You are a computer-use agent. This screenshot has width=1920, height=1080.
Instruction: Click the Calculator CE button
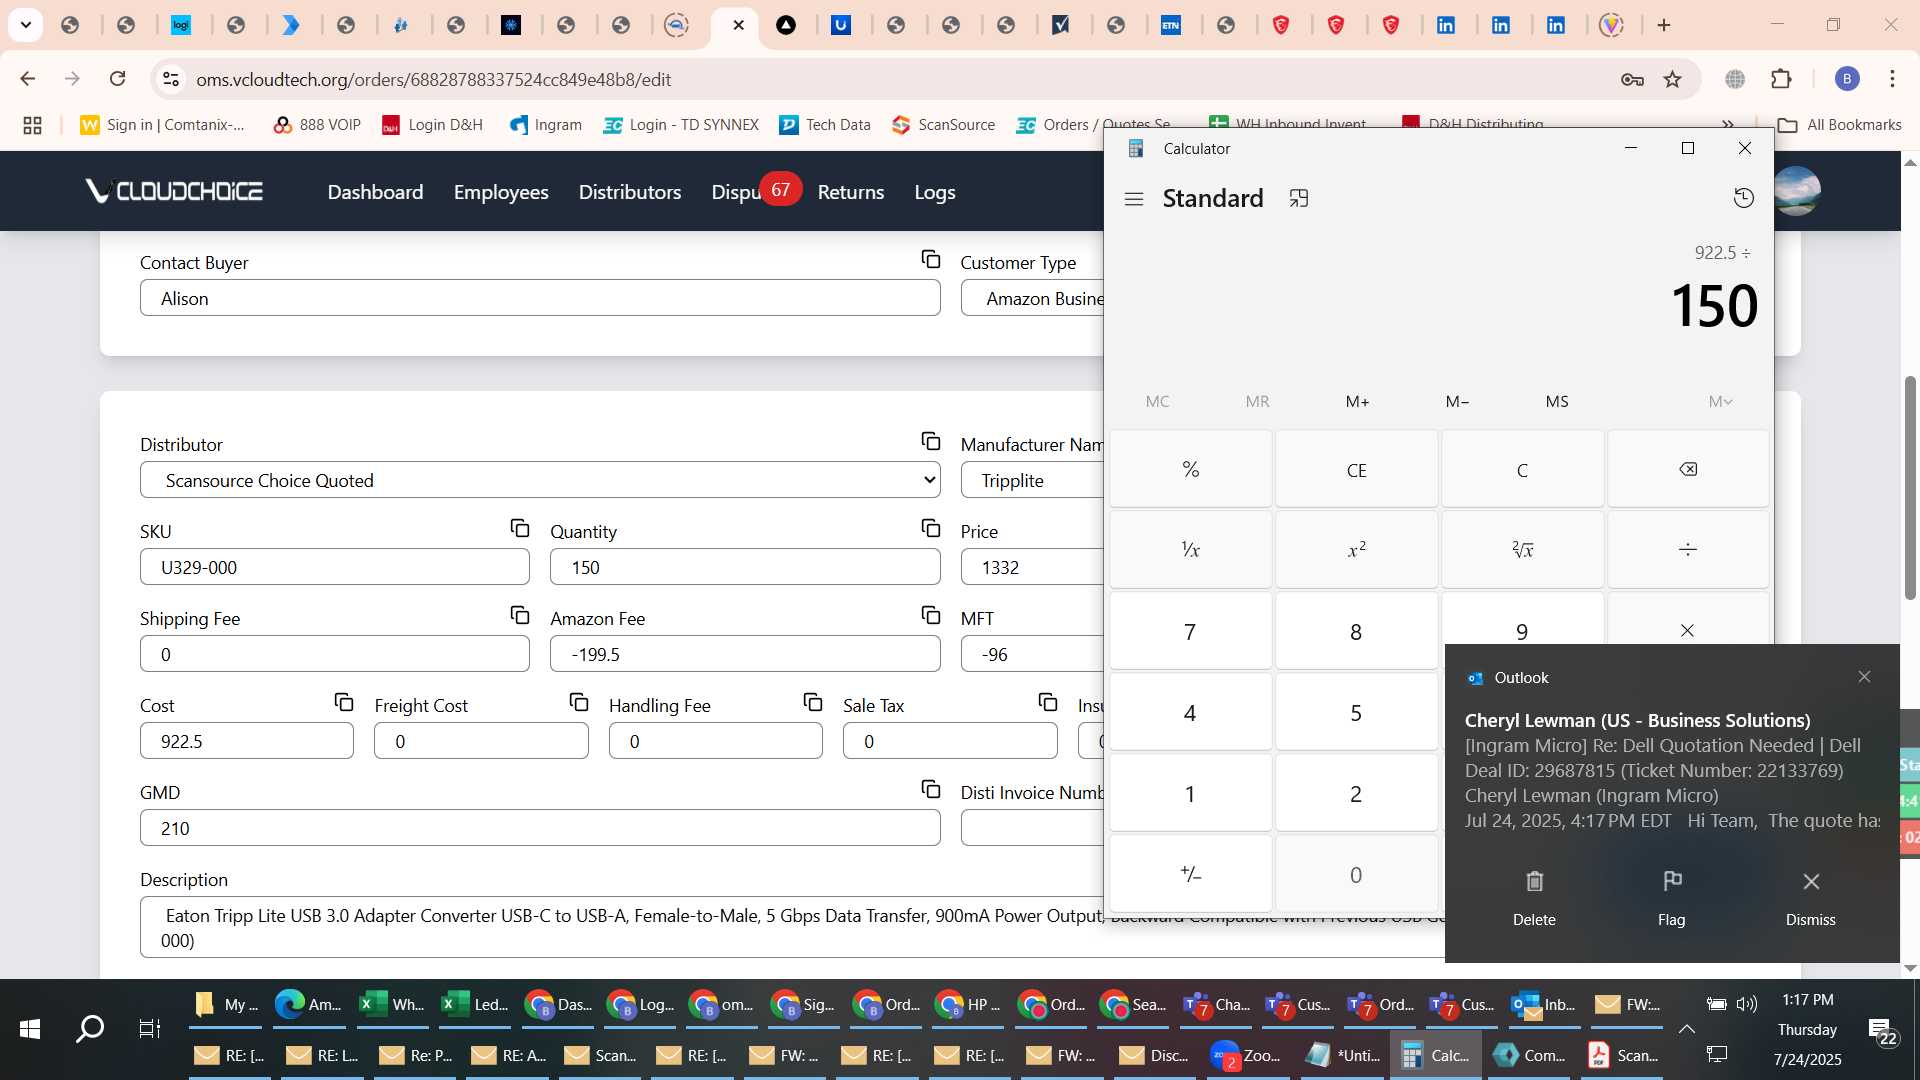click(1357, 470)
